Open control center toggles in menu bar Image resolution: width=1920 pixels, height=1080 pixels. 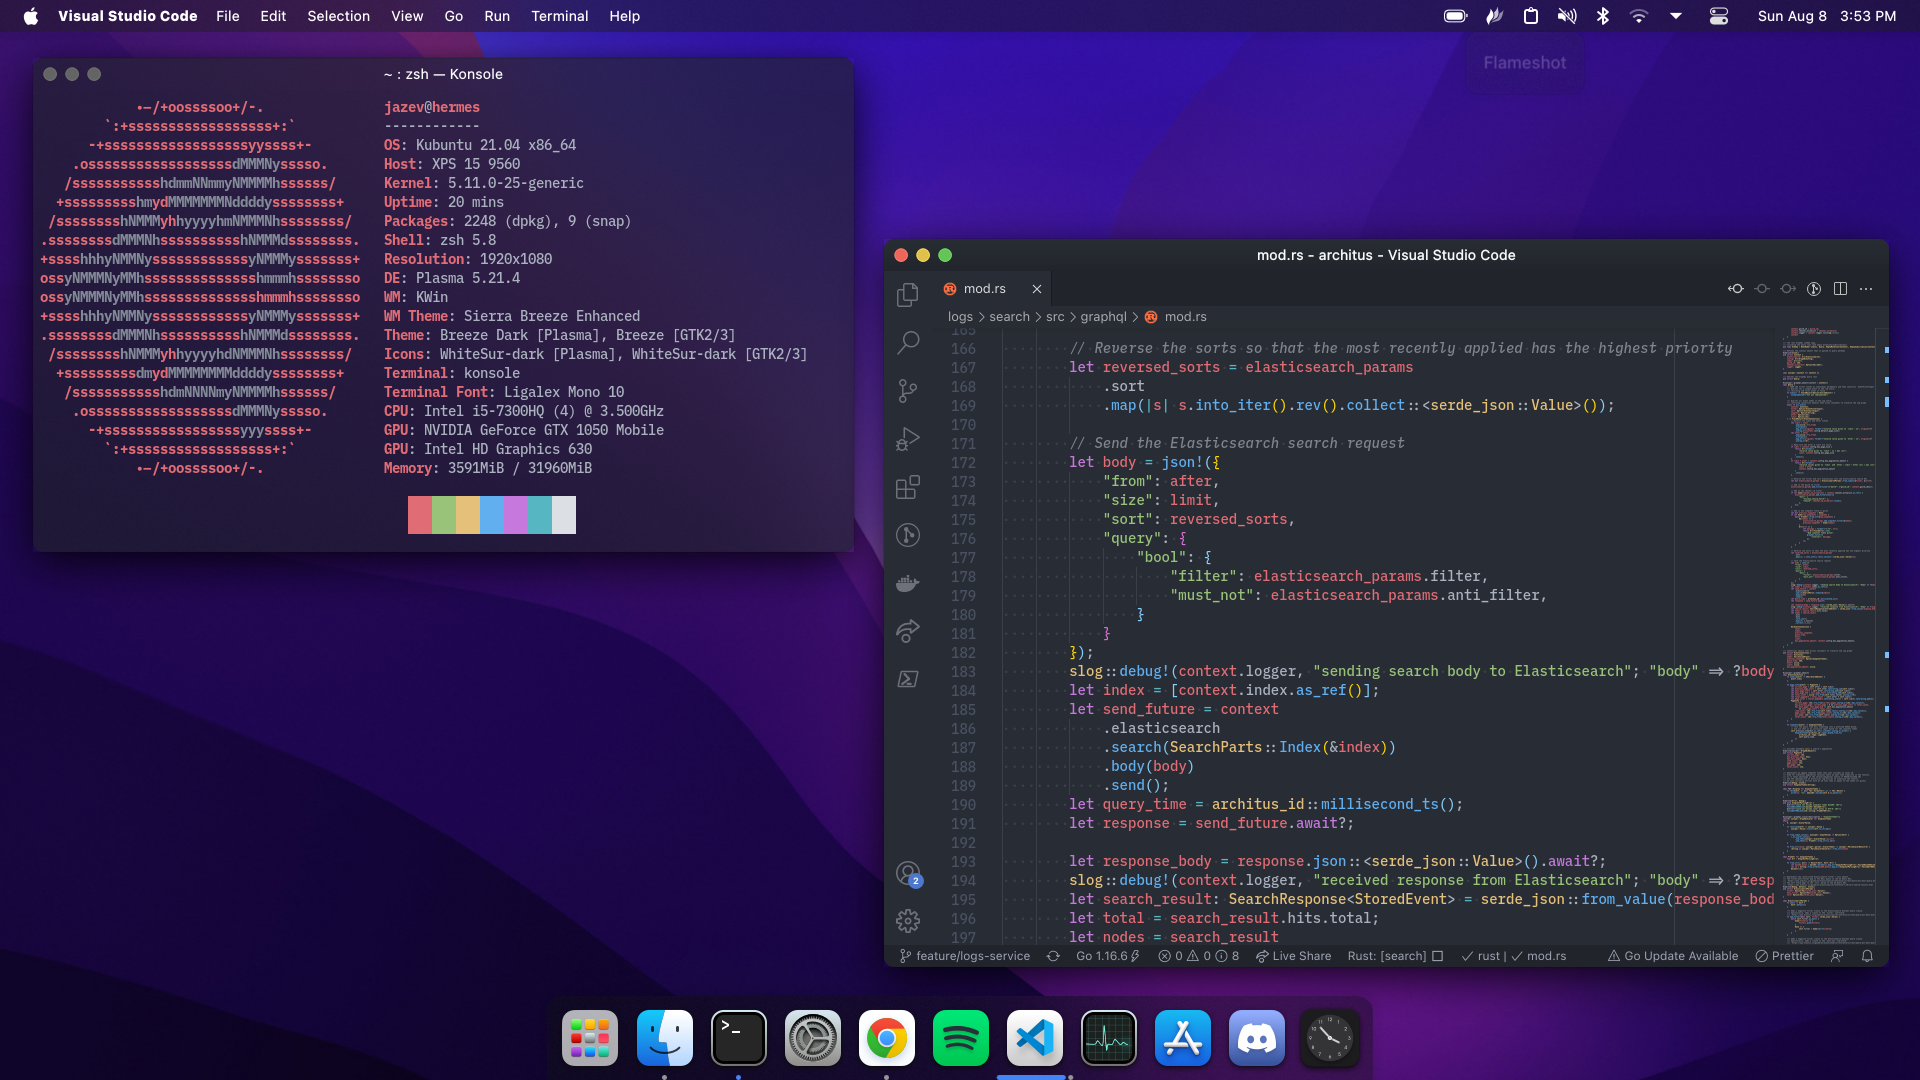(1719, 16)
